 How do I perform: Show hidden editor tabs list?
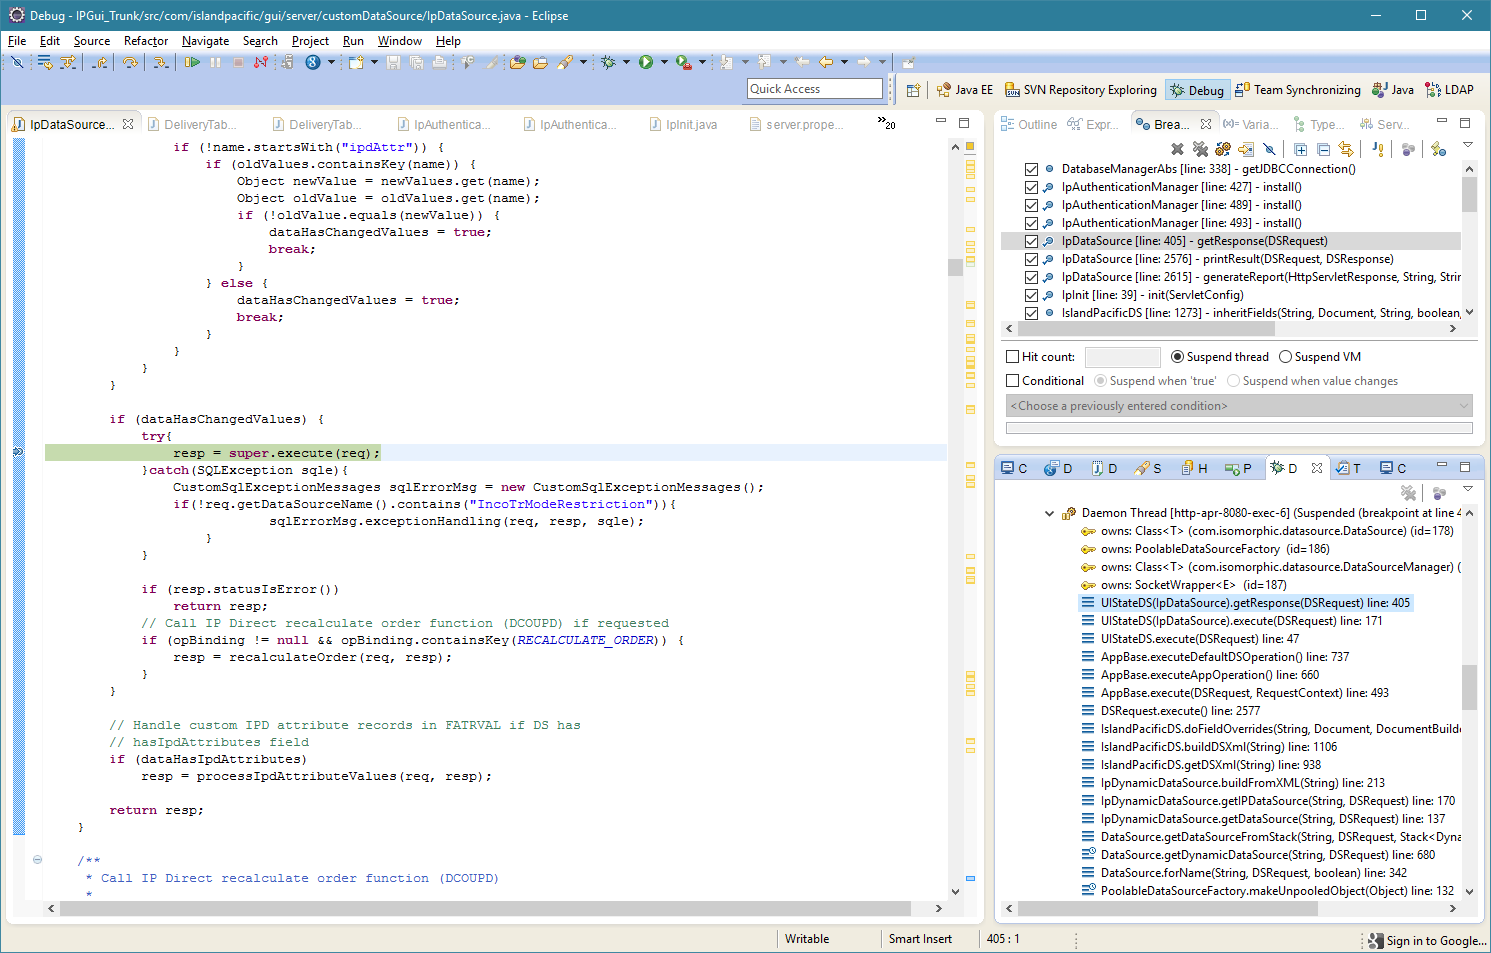(x=886, y=123)
